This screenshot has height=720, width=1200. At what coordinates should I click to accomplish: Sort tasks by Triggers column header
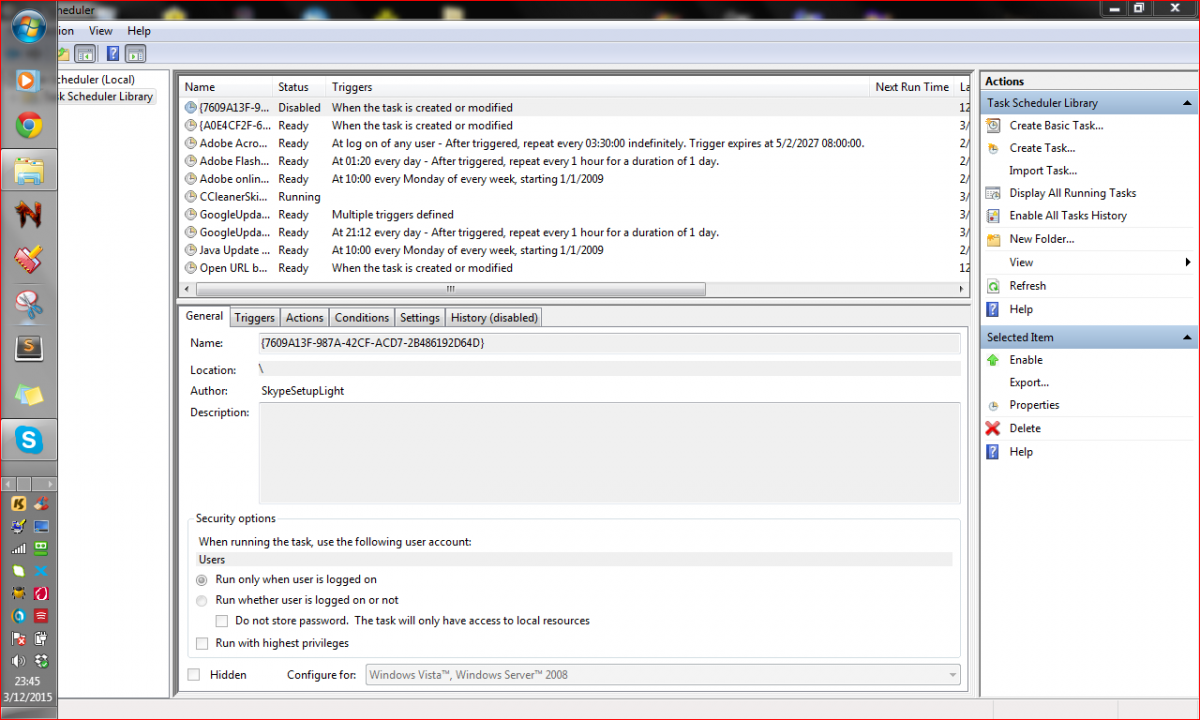598,87
